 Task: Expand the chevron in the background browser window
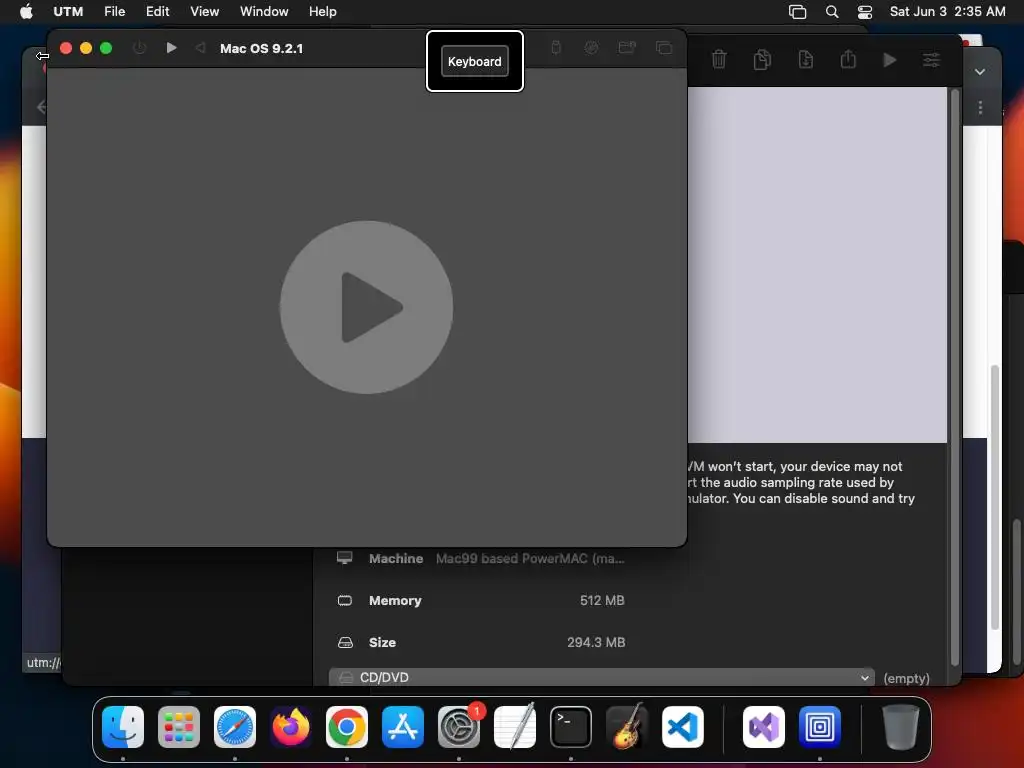click(x=980, y=72)
